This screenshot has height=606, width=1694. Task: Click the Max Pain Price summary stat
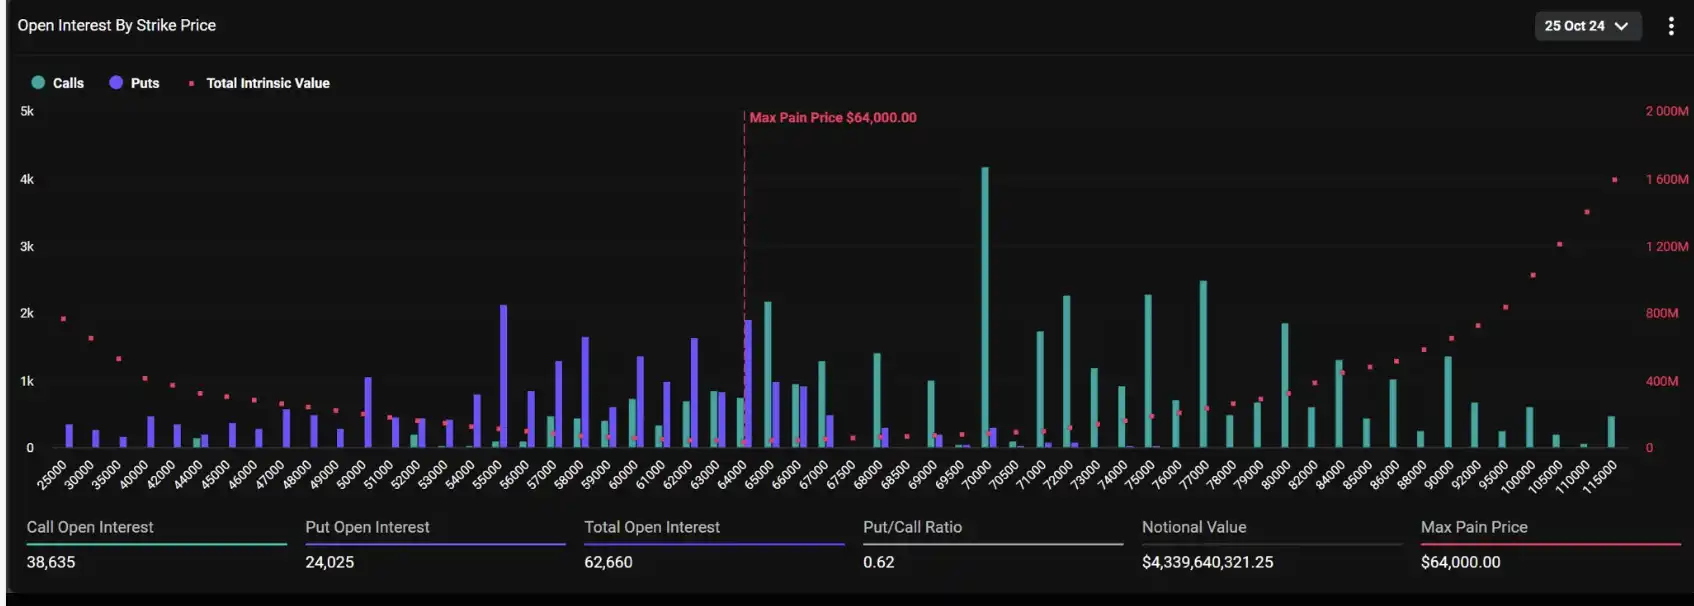click(x=1474, y=527)
